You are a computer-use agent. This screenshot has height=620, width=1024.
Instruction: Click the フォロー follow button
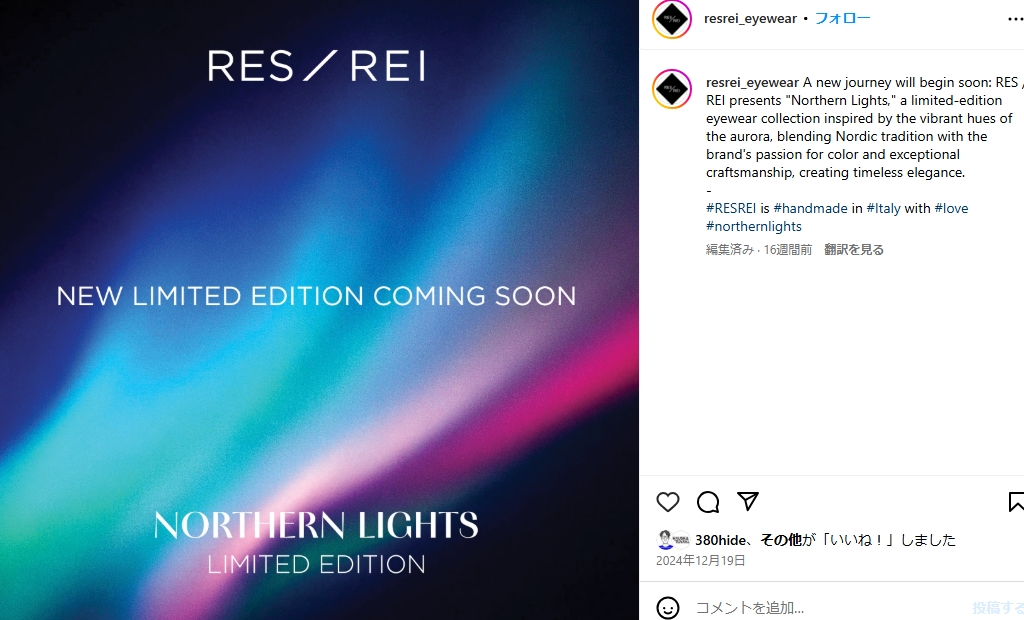[842, 18]
